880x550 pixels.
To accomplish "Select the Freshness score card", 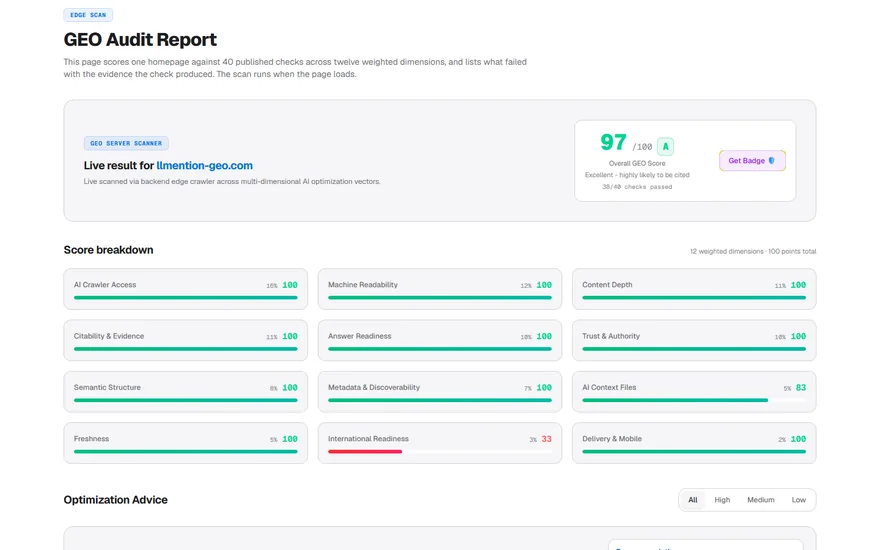I will (x=185, y=443).
